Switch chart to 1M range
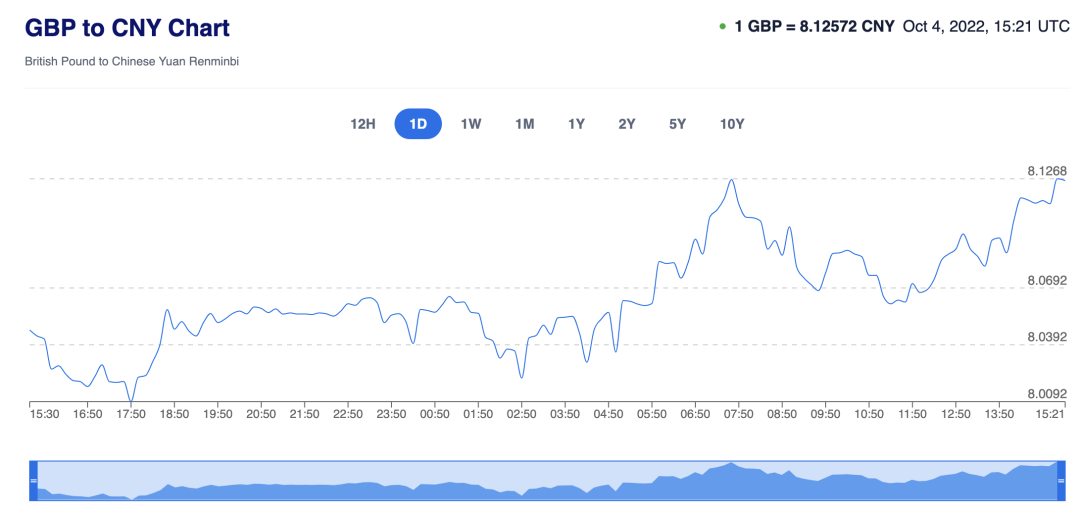The width and height of the screenshot is (1080, 518). pyautogui.click(x=524, y=124)
